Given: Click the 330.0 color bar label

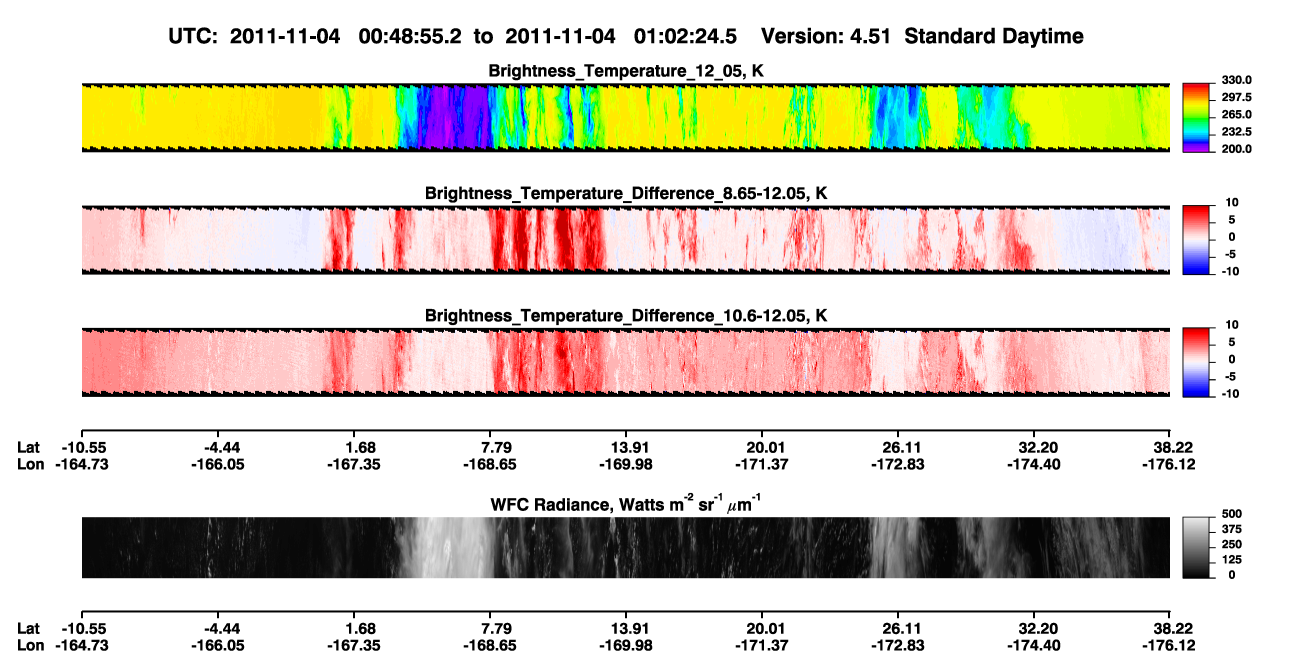Looking at the screenshot, I should 1235,80.
